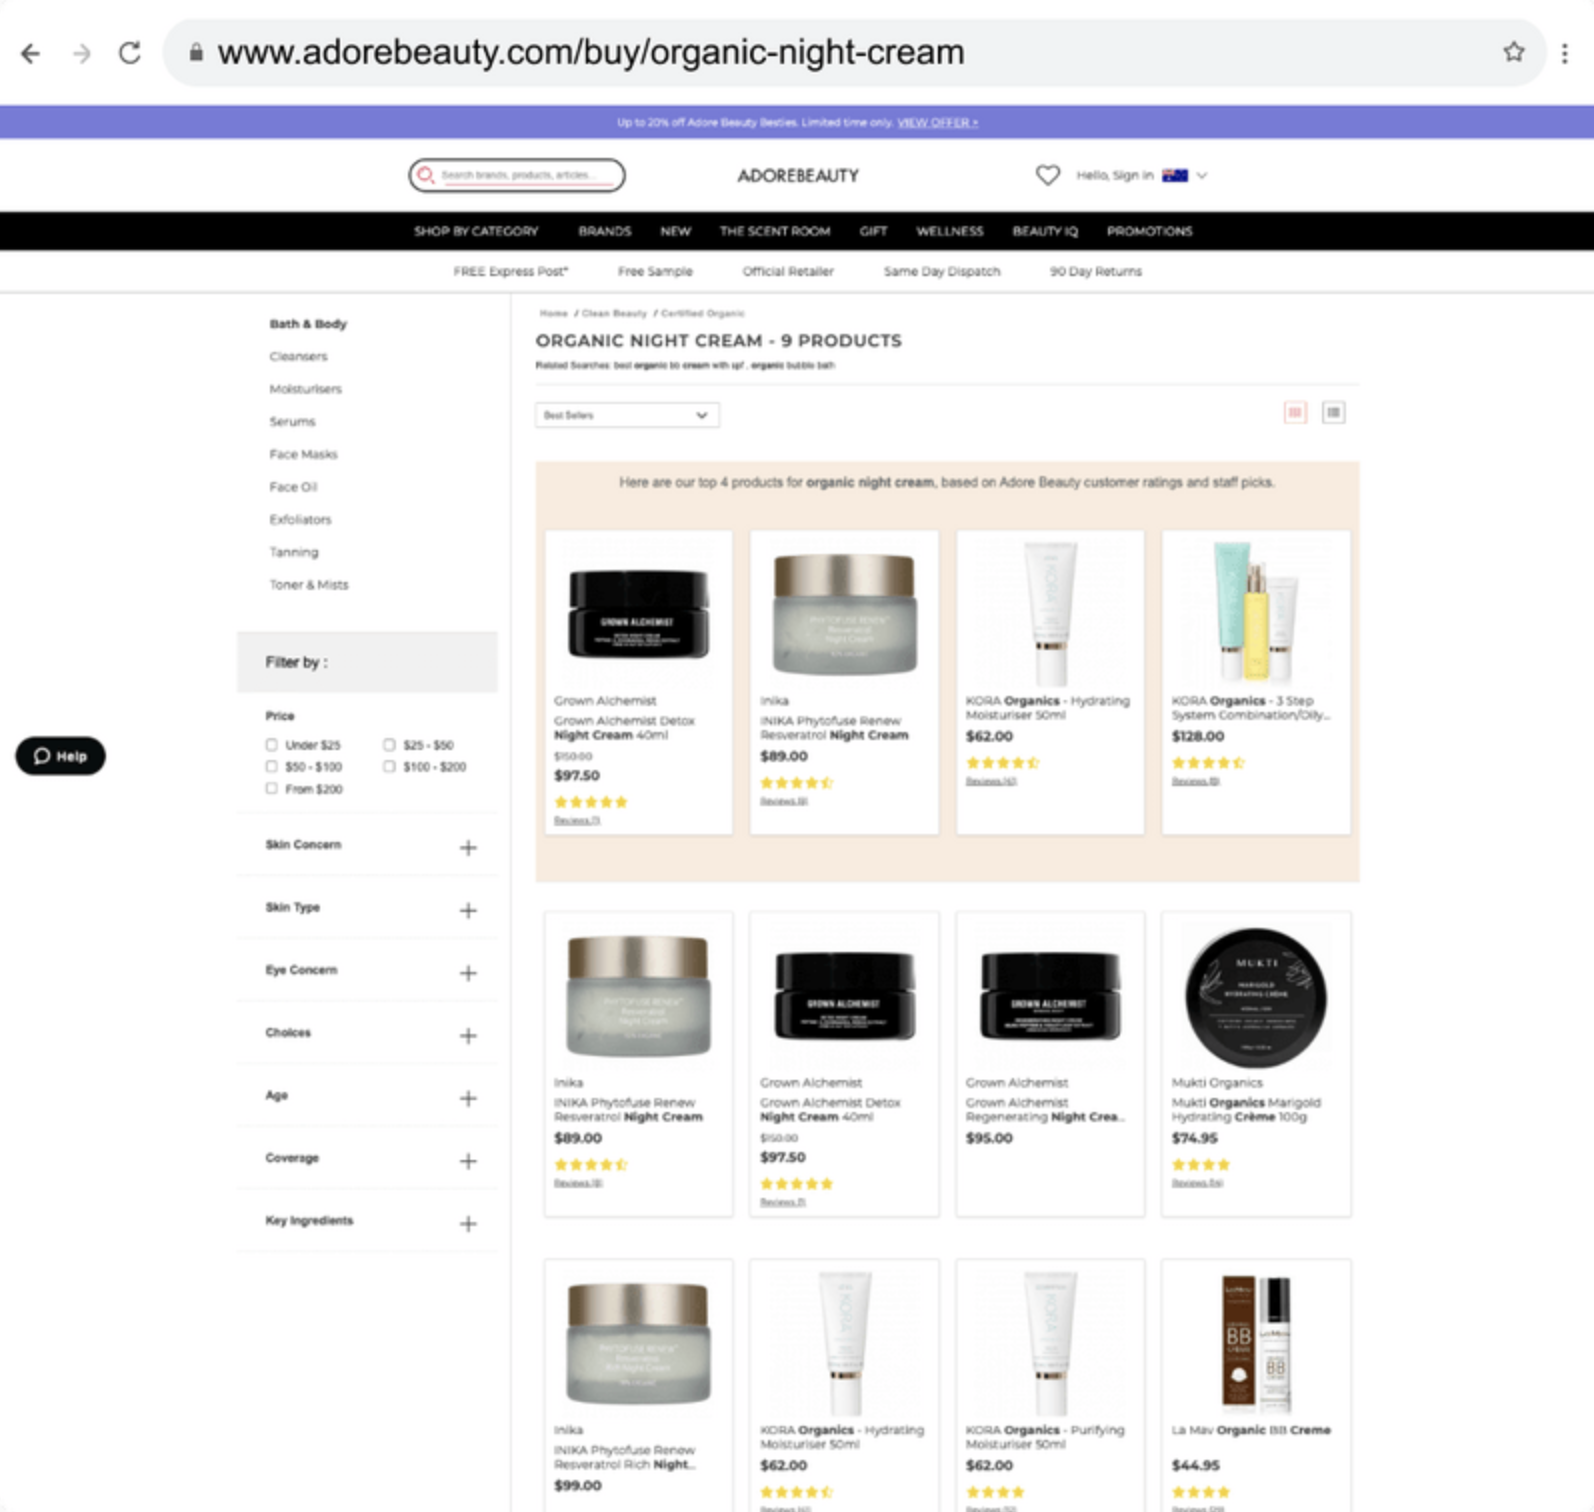Bookmark this page with the star icon

pyautogui.click(x=1514, y=52)
